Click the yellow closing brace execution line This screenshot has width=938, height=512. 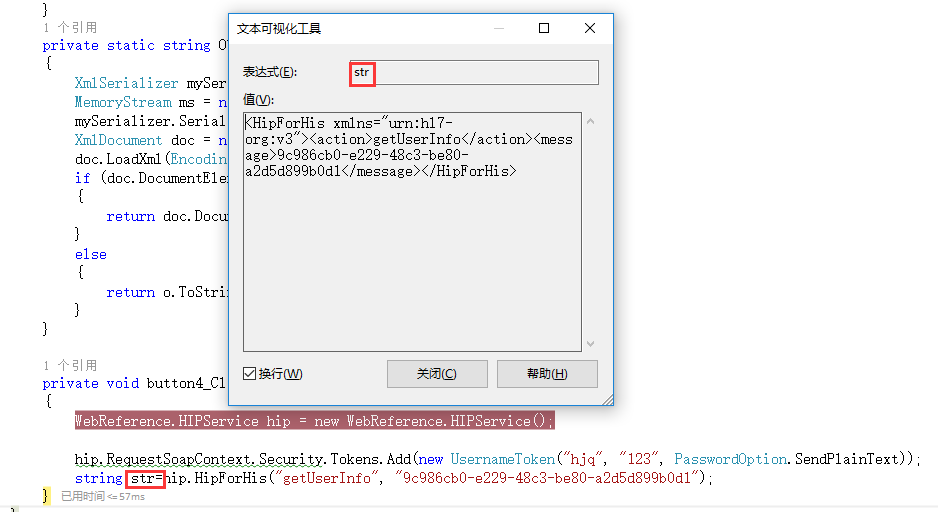(46, 495)
